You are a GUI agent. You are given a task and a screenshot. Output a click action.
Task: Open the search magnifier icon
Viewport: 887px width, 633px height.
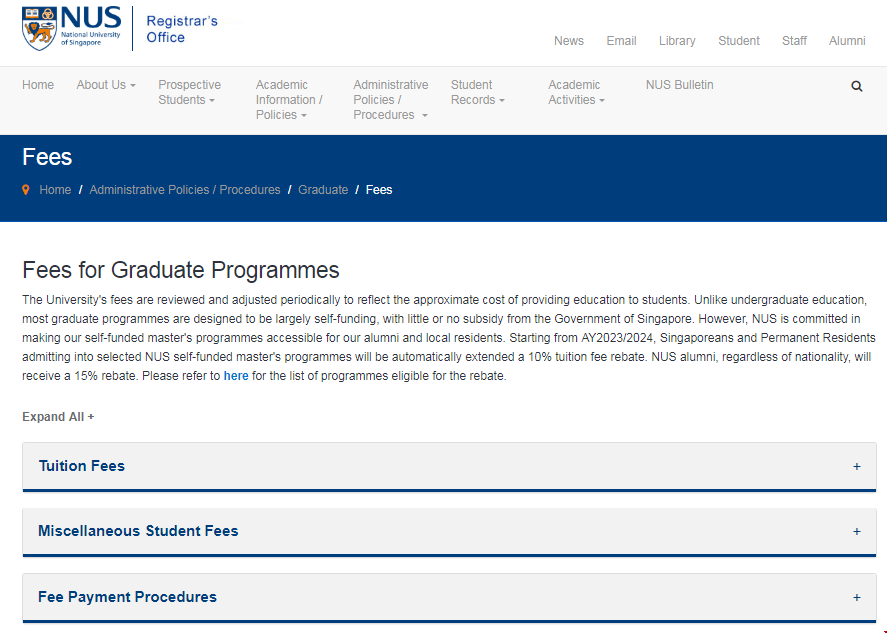[x=856, y=86]
